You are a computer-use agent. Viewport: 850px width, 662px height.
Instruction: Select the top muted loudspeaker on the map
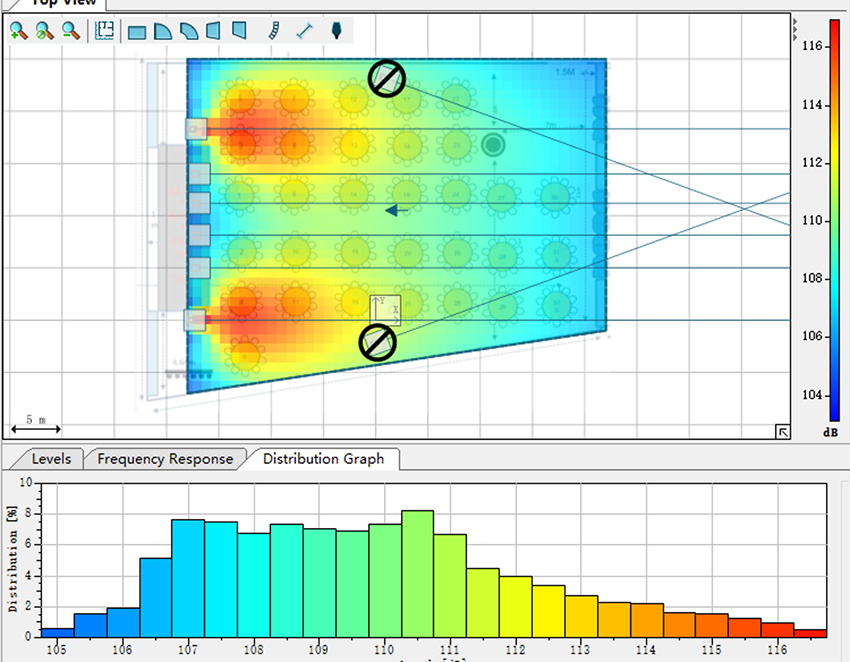386,78
